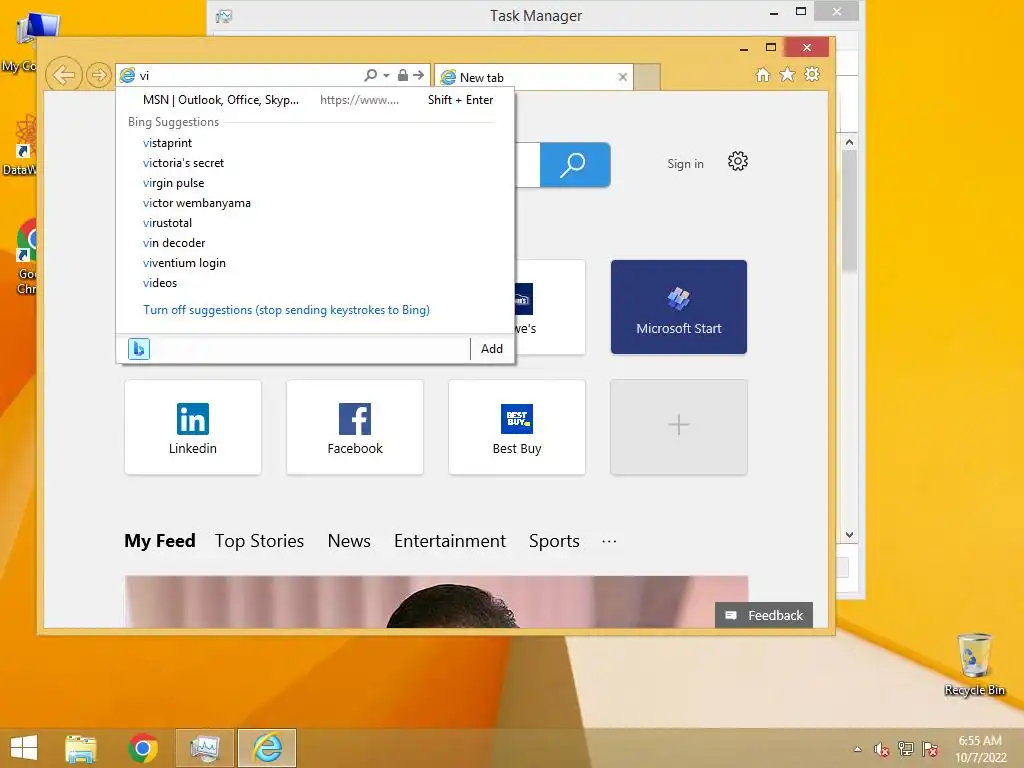Choose the 'viventium login' suggestion
The height and width of the screenshot is (768, 1024).
pyautogui.click(x=184, y=263)
